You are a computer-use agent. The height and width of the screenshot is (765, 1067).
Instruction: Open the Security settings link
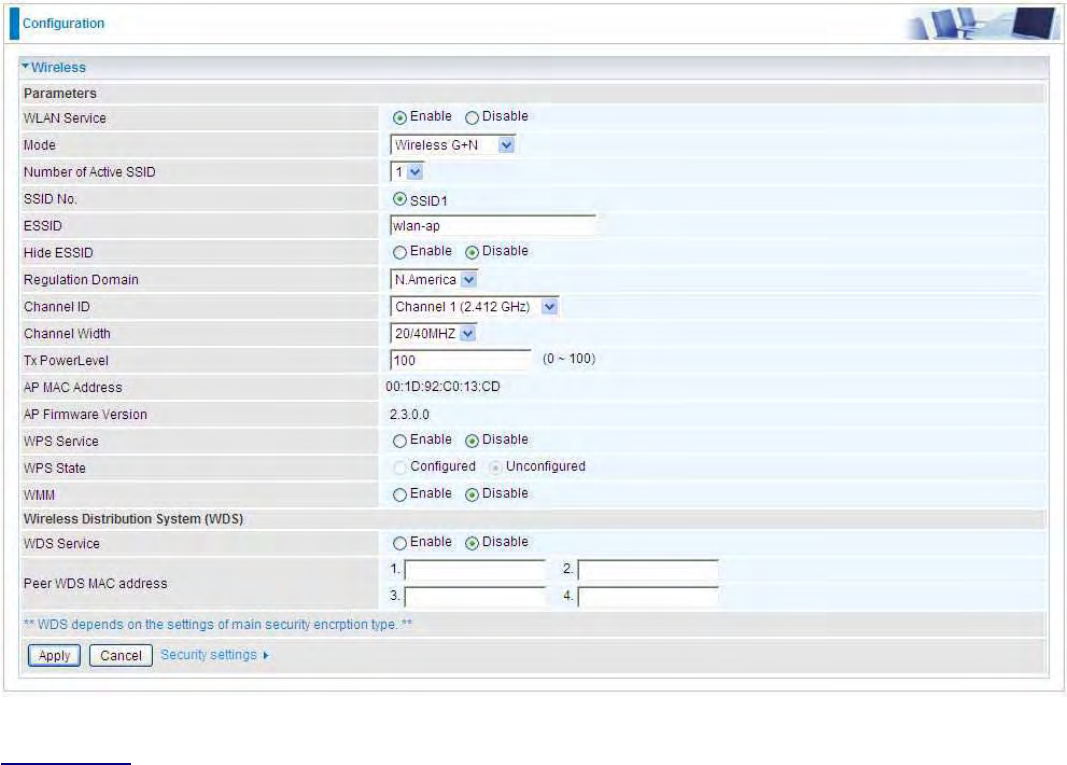point(214,655)
